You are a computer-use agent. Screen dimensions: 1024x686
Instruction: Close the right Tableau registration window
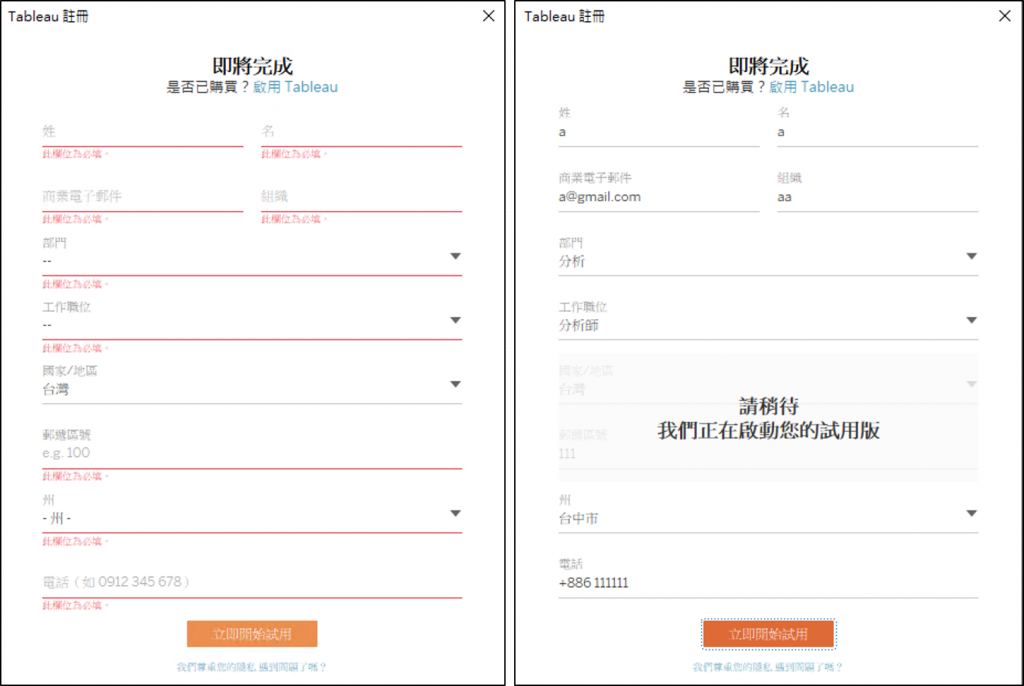pyautogui.click(x=1004, y=16)
